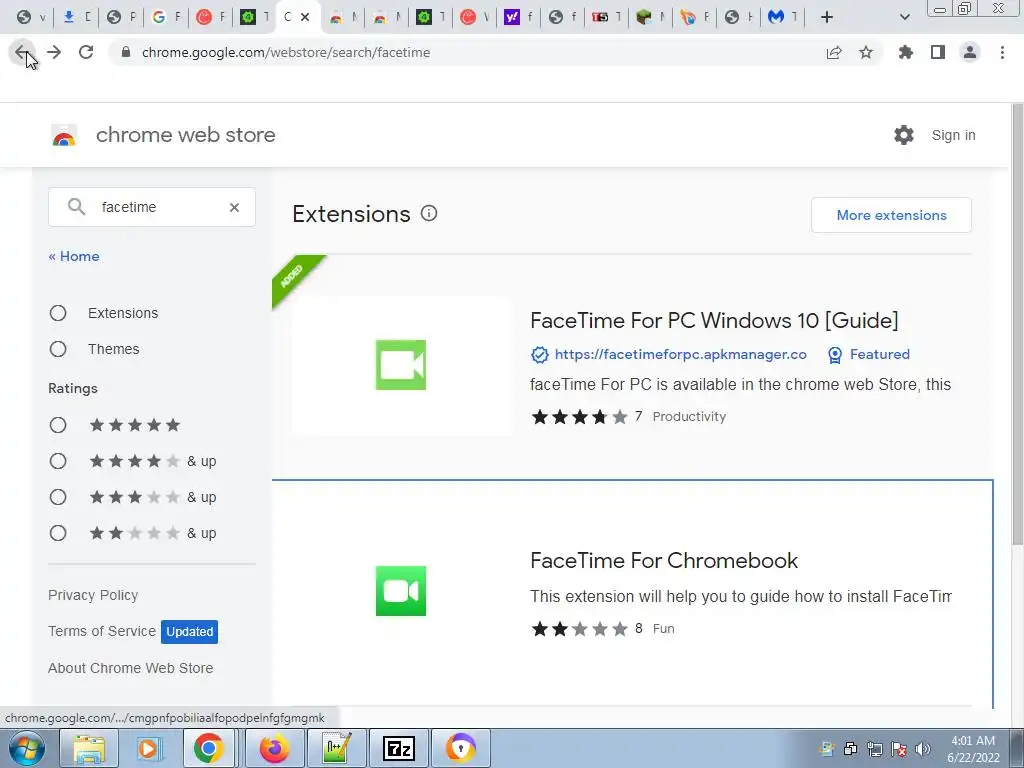Screen dimensions: 1024x768
Task: Go back with the browser back arrow
Action: (x=22, y=52)
